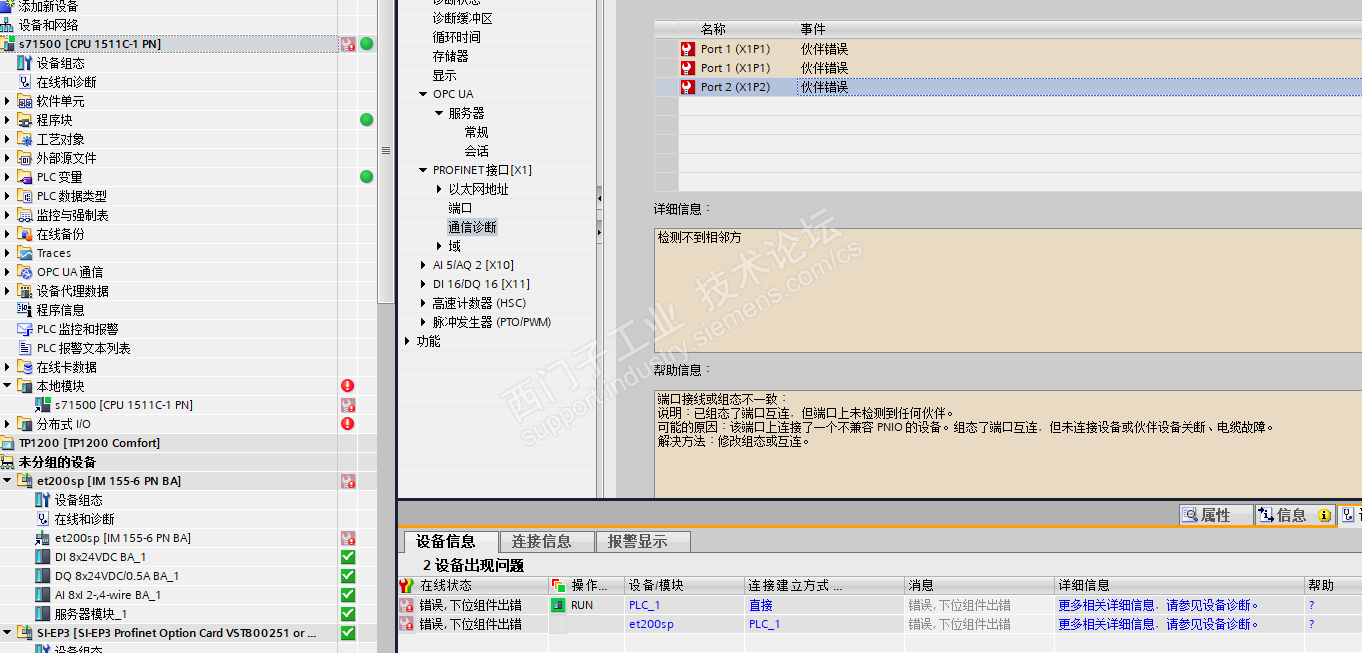Image resolution: width=1362 pixels, height=653 pixels.
Task: Click the splitter handle beside project tree
Action: tap(386, 151)
